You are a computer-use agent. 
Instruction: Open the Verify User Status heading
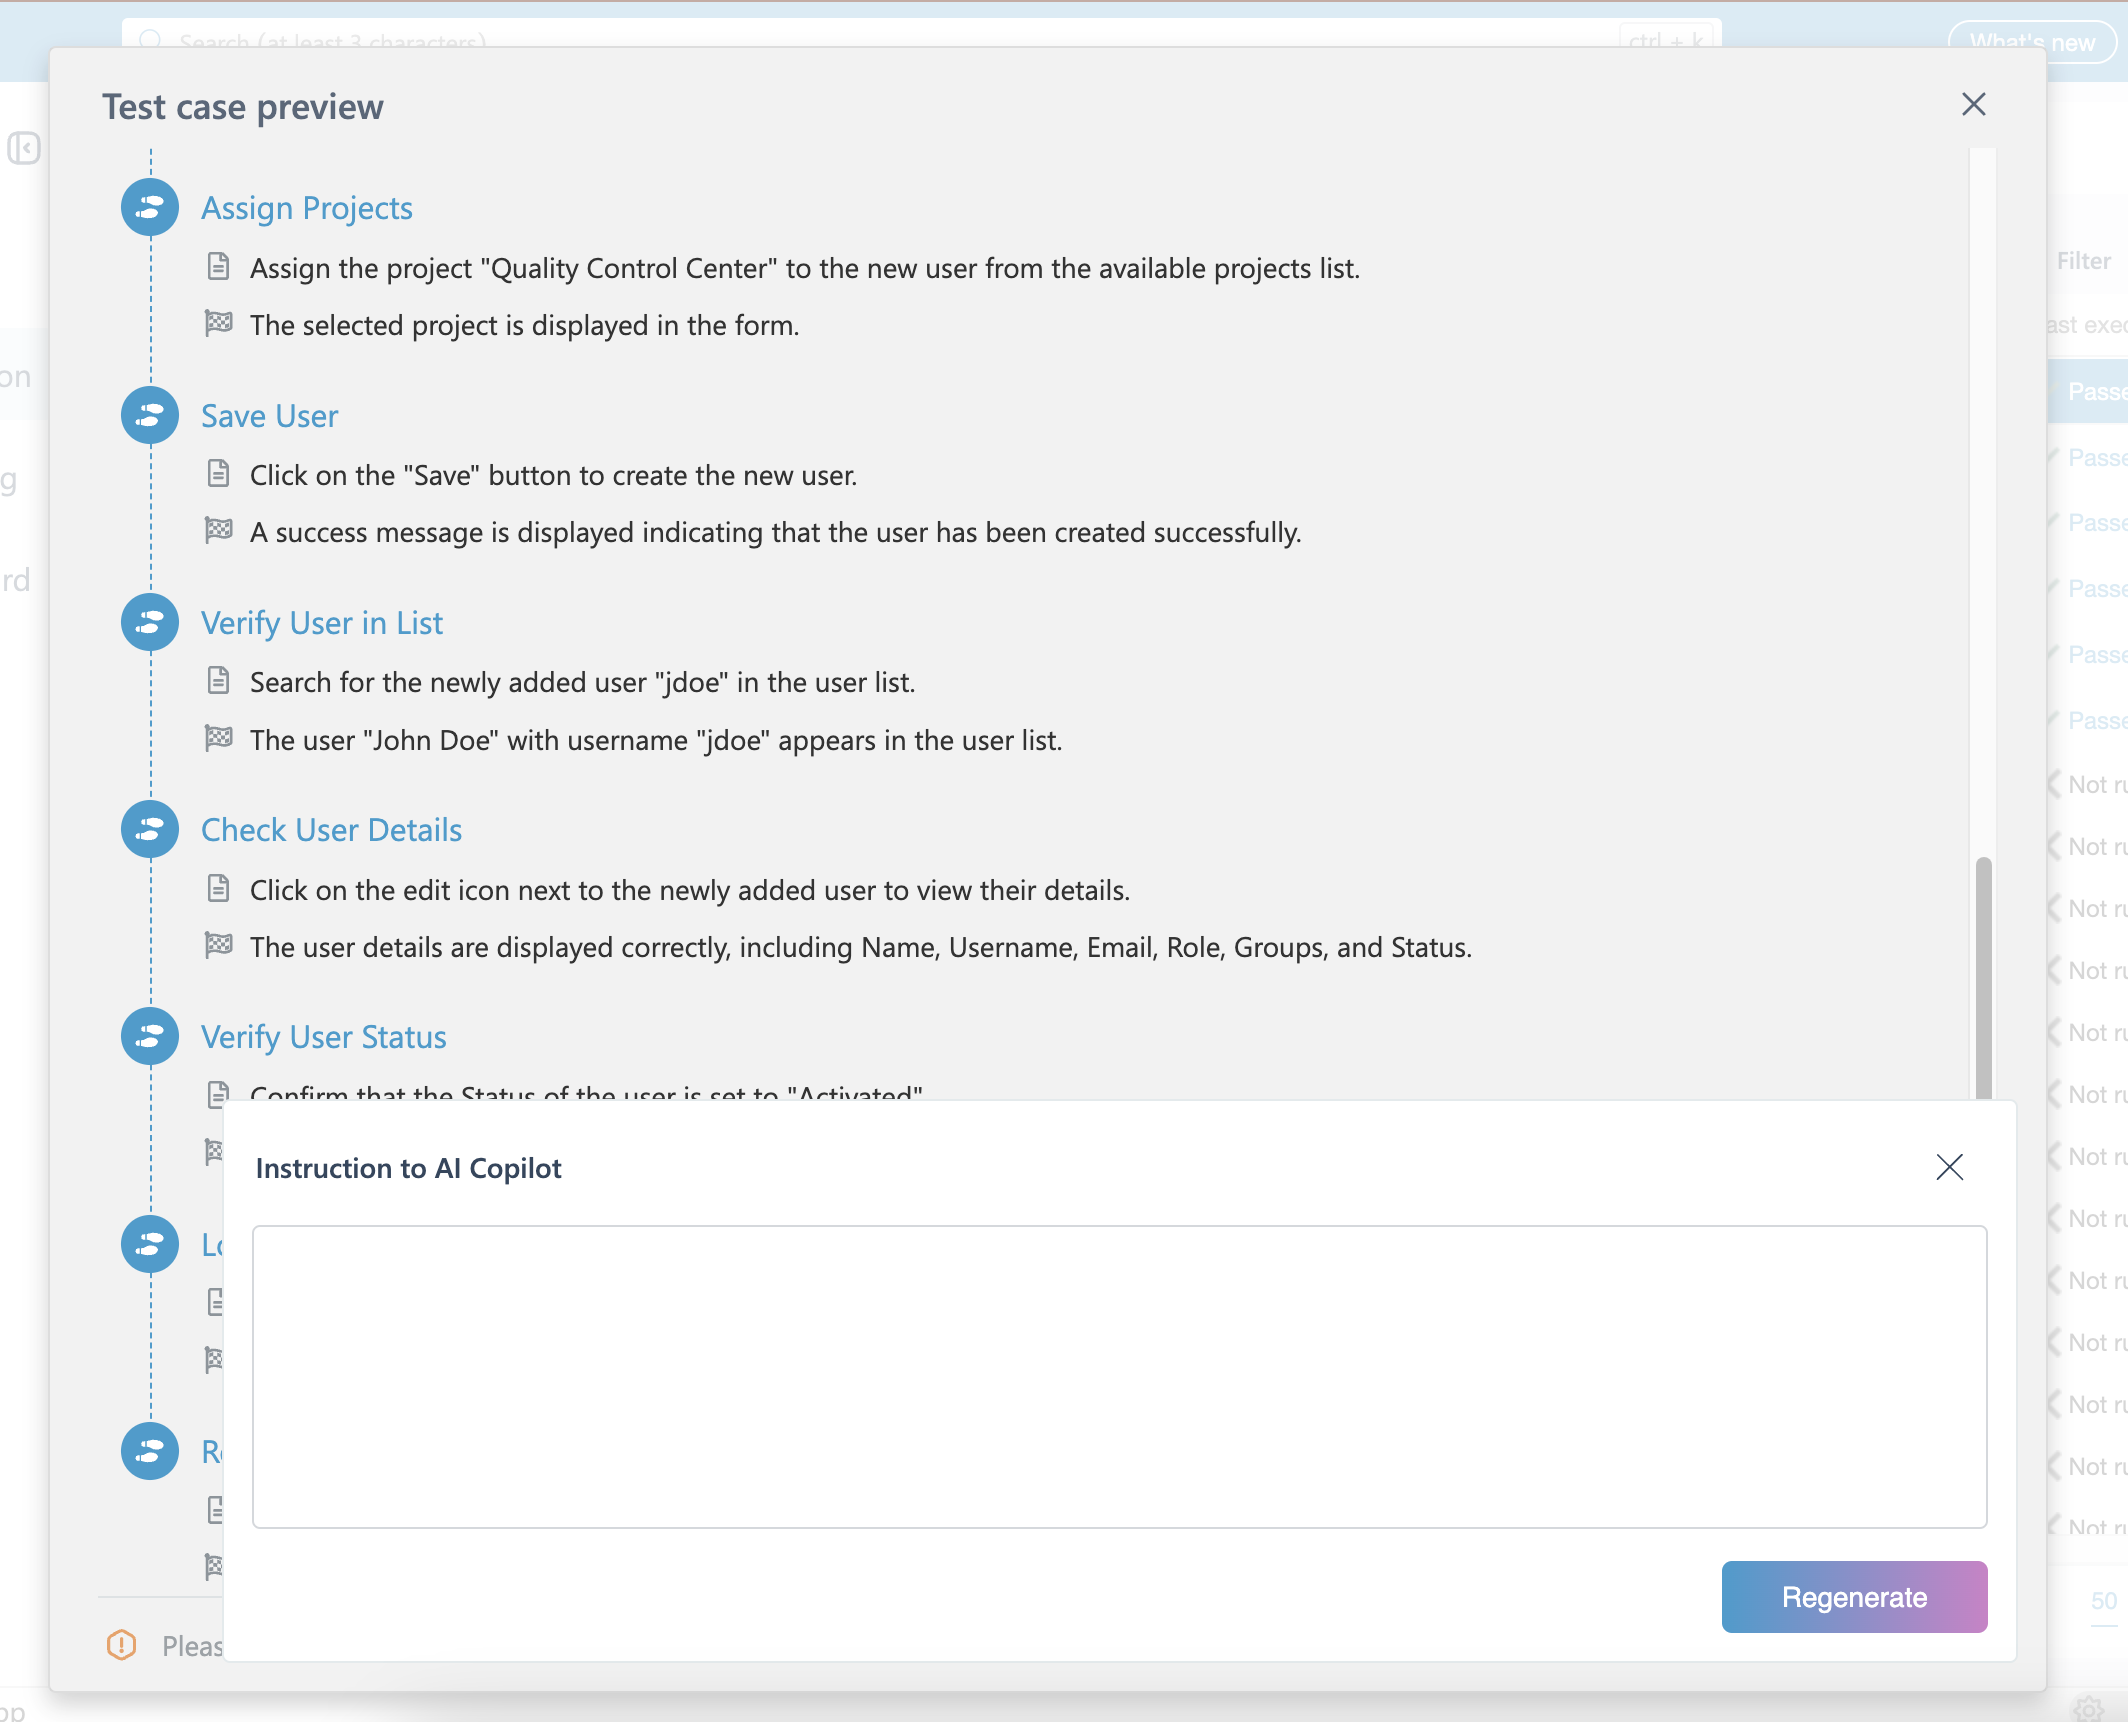pyautogui.click(x=323, y=1037)
